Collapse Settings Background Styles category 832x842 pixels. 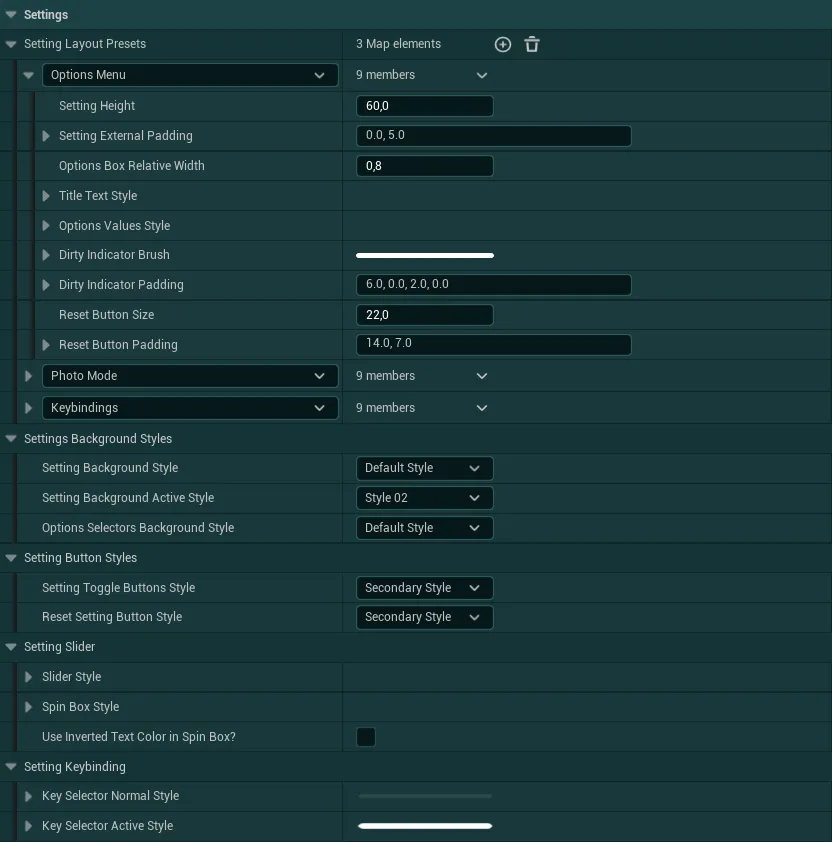11,439
